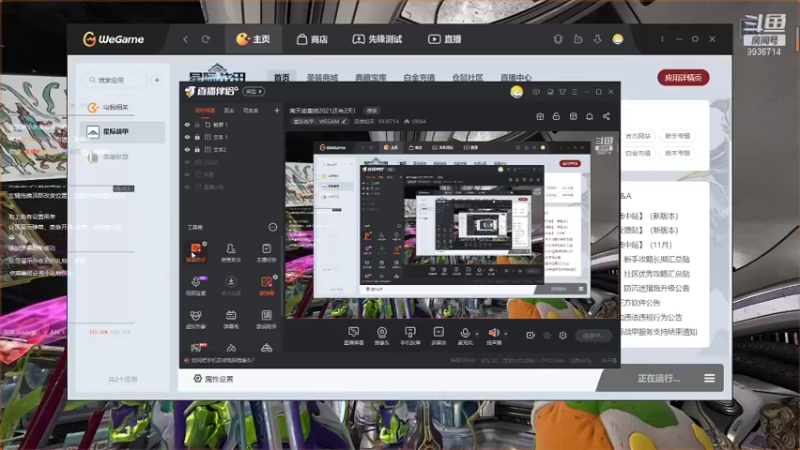Add a new scene with plus icon
The image size is (800, 450).
pos(277,110)
